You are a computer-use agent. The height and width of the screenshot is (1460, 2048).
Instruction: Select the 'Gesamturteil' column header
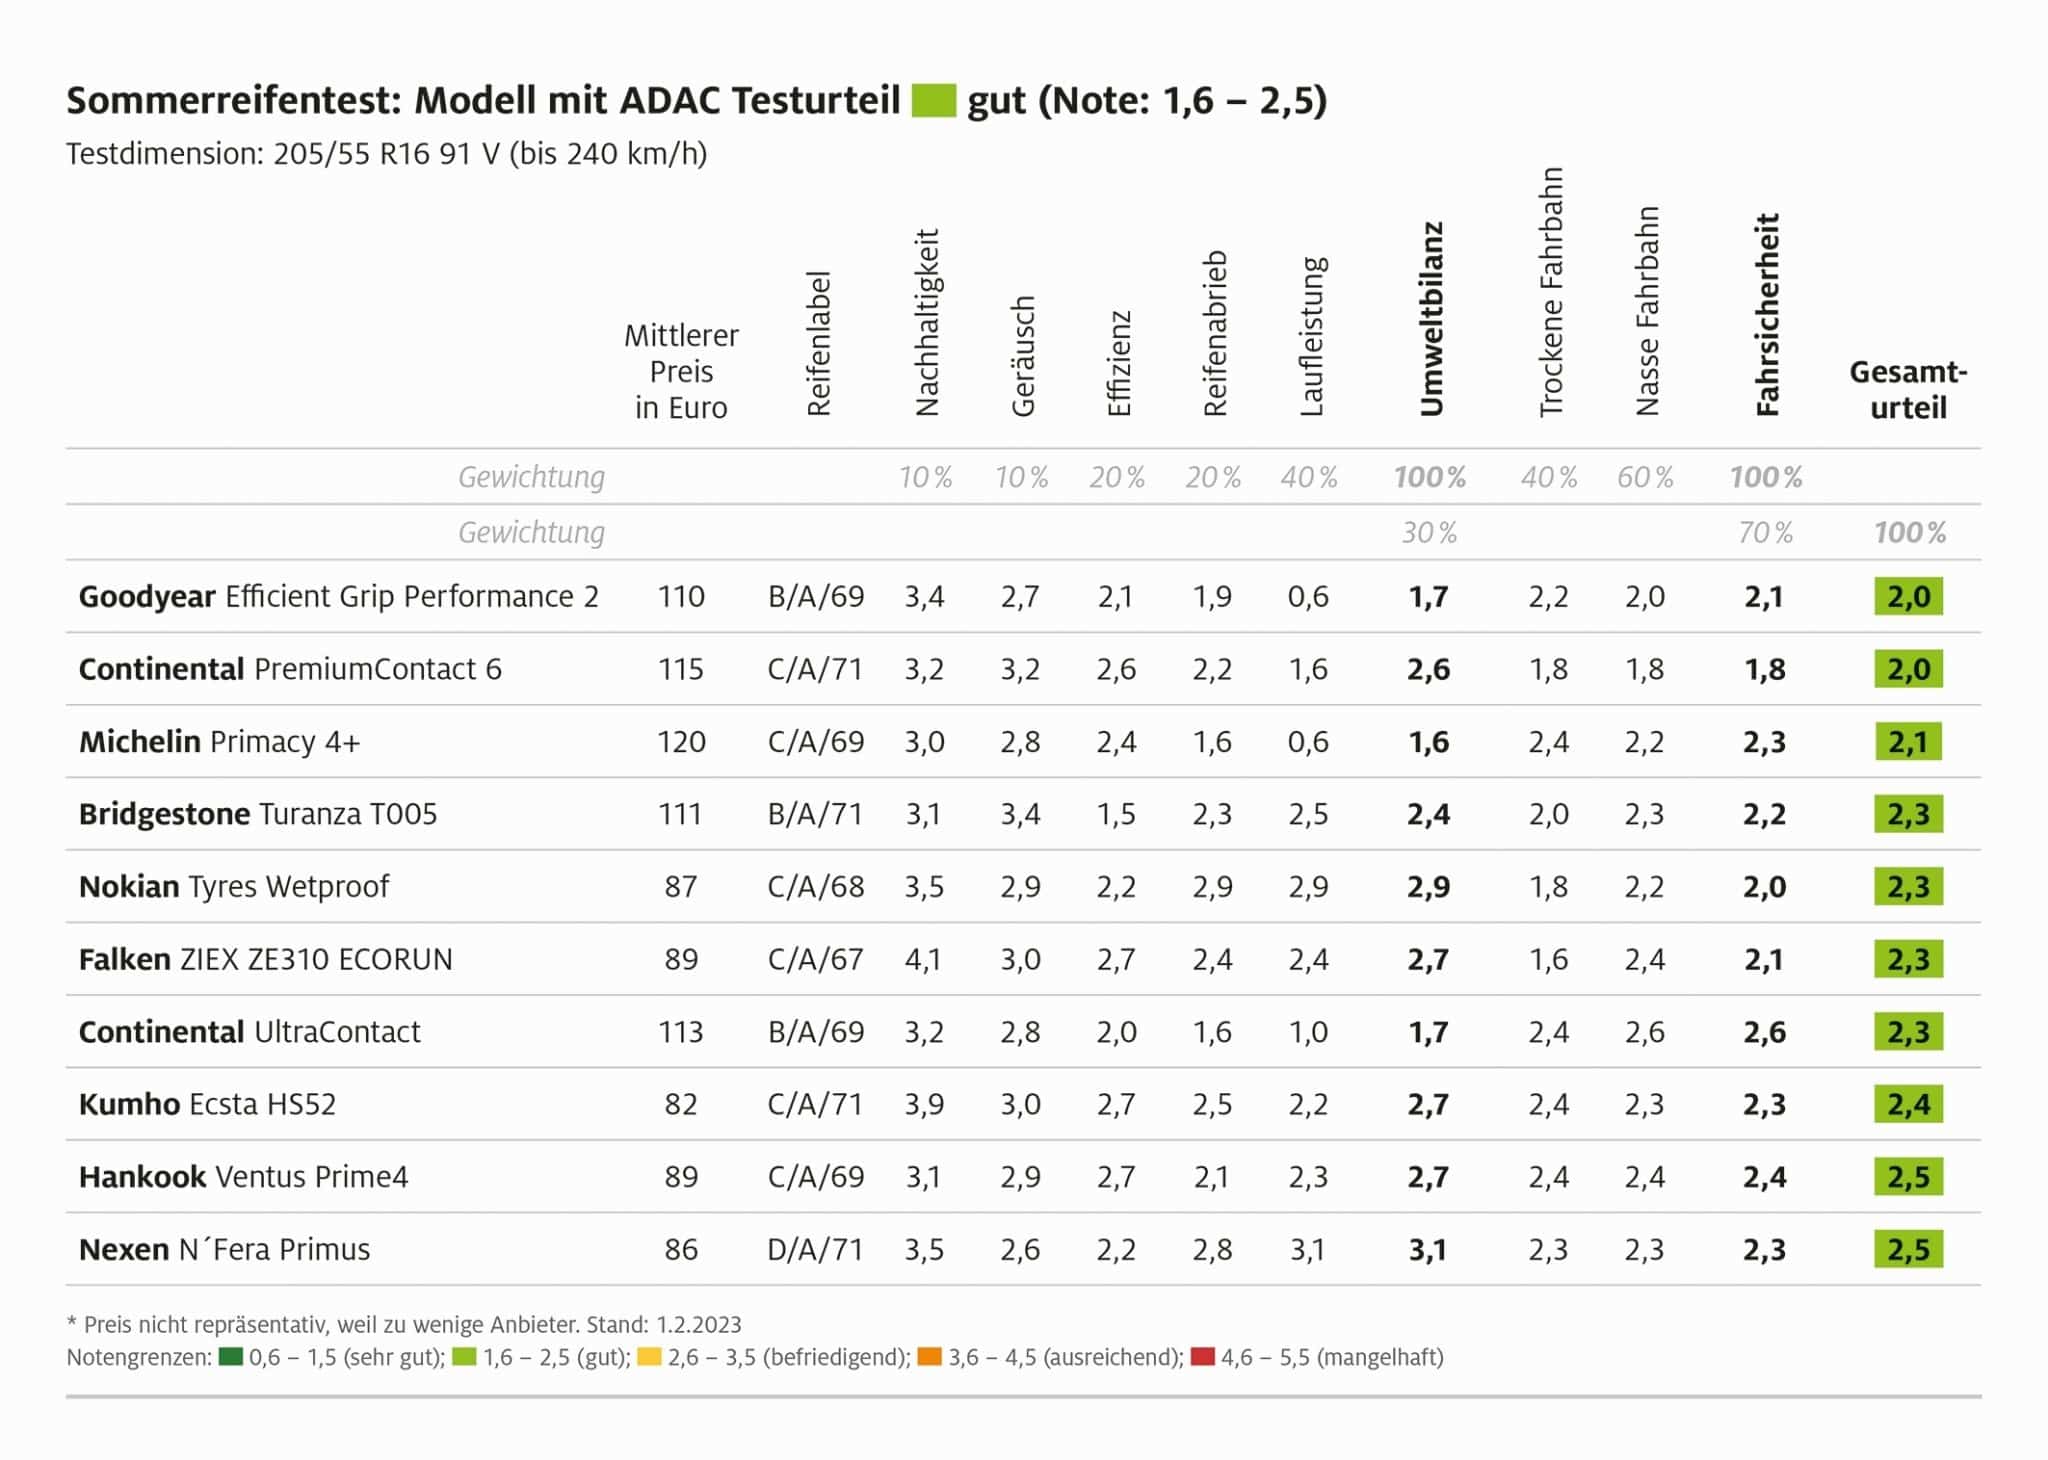(x=1908, y=389)
